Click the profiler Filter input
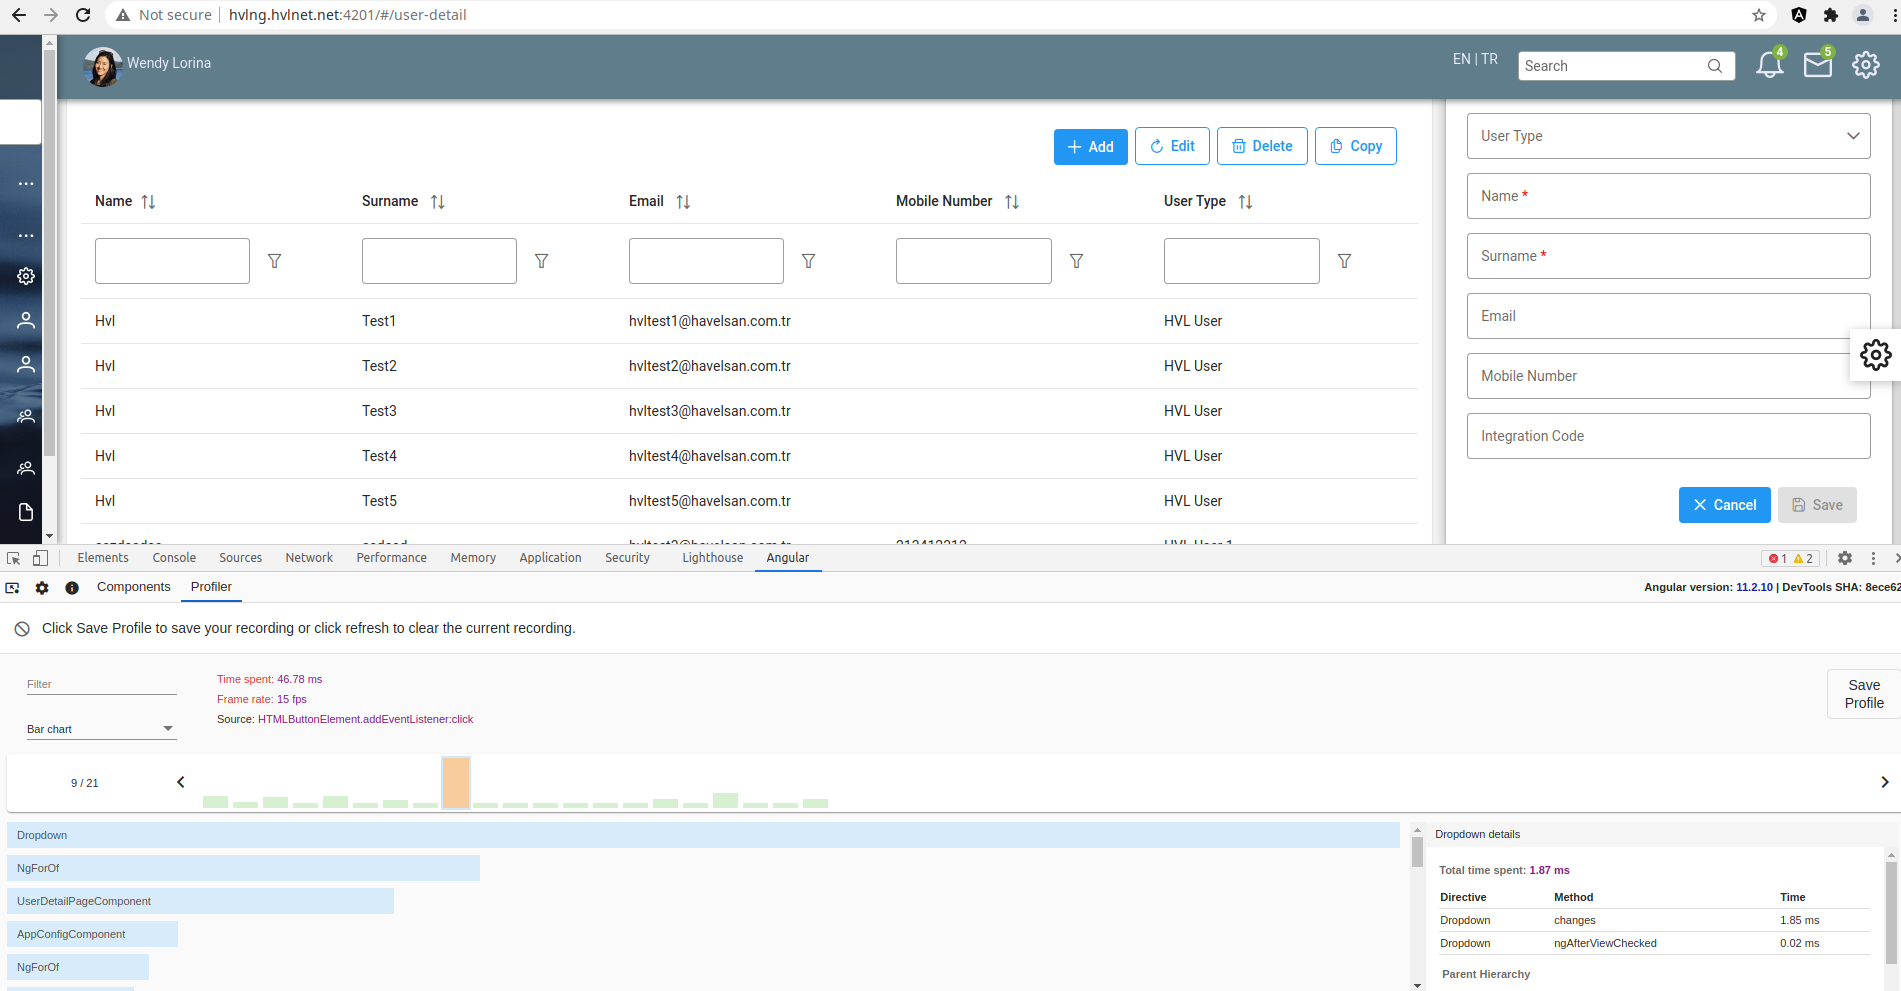Viewport: 1901px width, 991px height. (x=101, y=685)
